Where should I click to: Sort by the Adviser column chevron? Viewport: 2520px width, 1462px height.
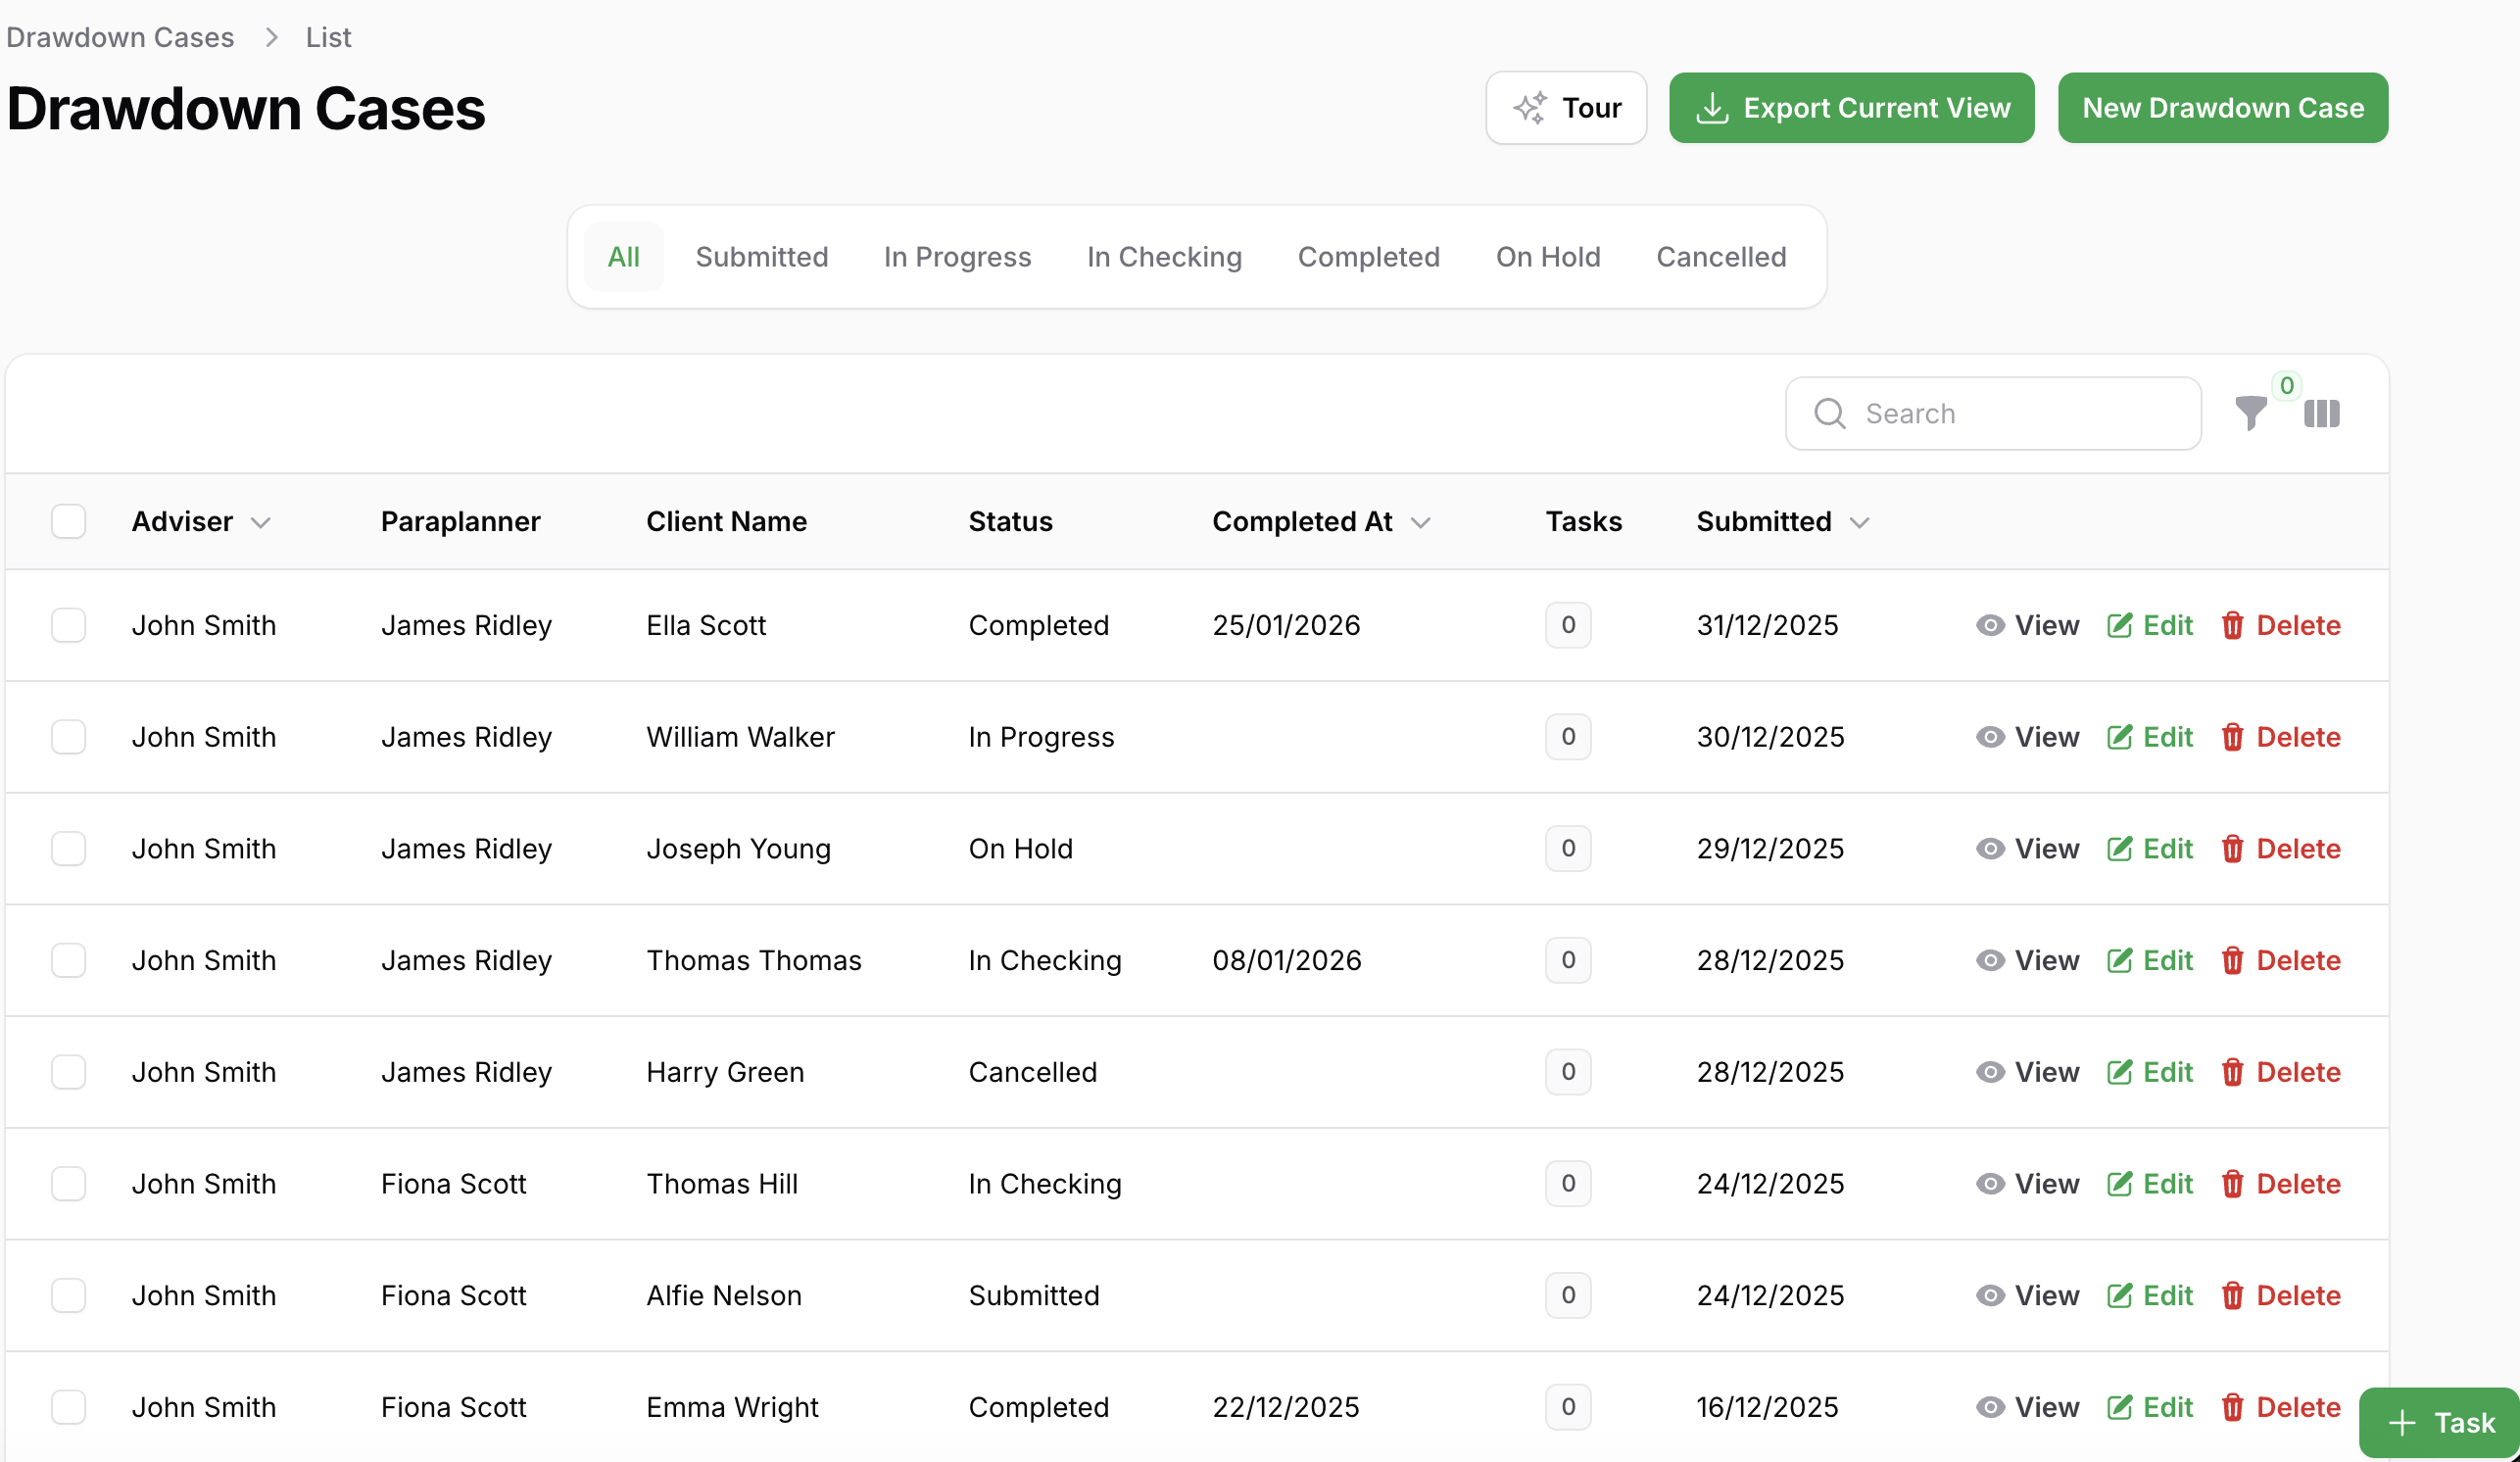pyautogui.click(x=261, y=523)
